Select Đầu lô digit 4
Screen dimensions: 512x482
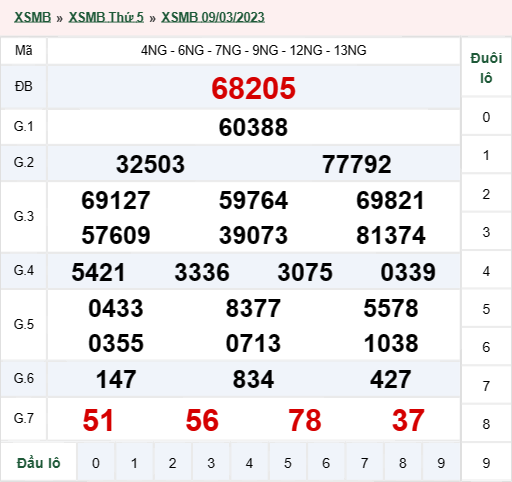[249, 463]
